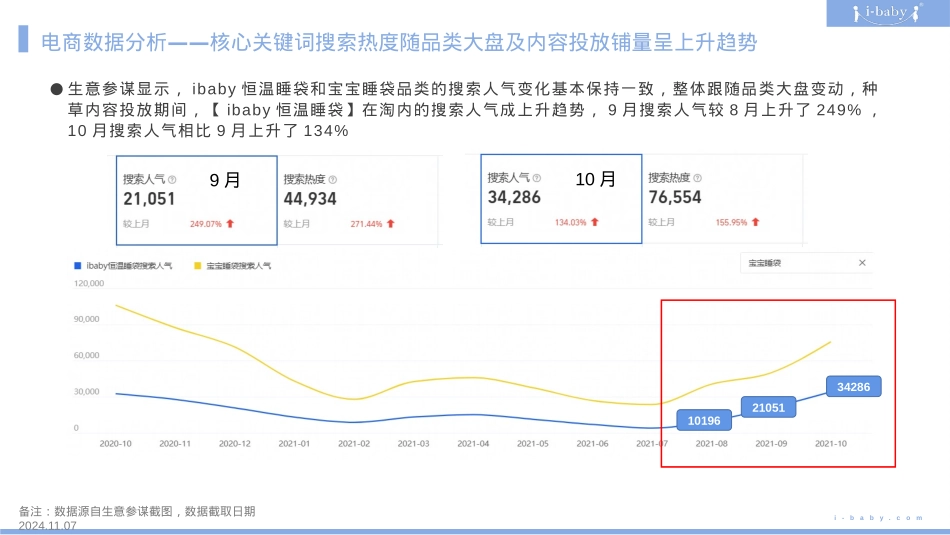The height and width of the screenshot is (535, 950).
Task: Click help icon beside October 搜索热度
Action: tap(697, 178)
